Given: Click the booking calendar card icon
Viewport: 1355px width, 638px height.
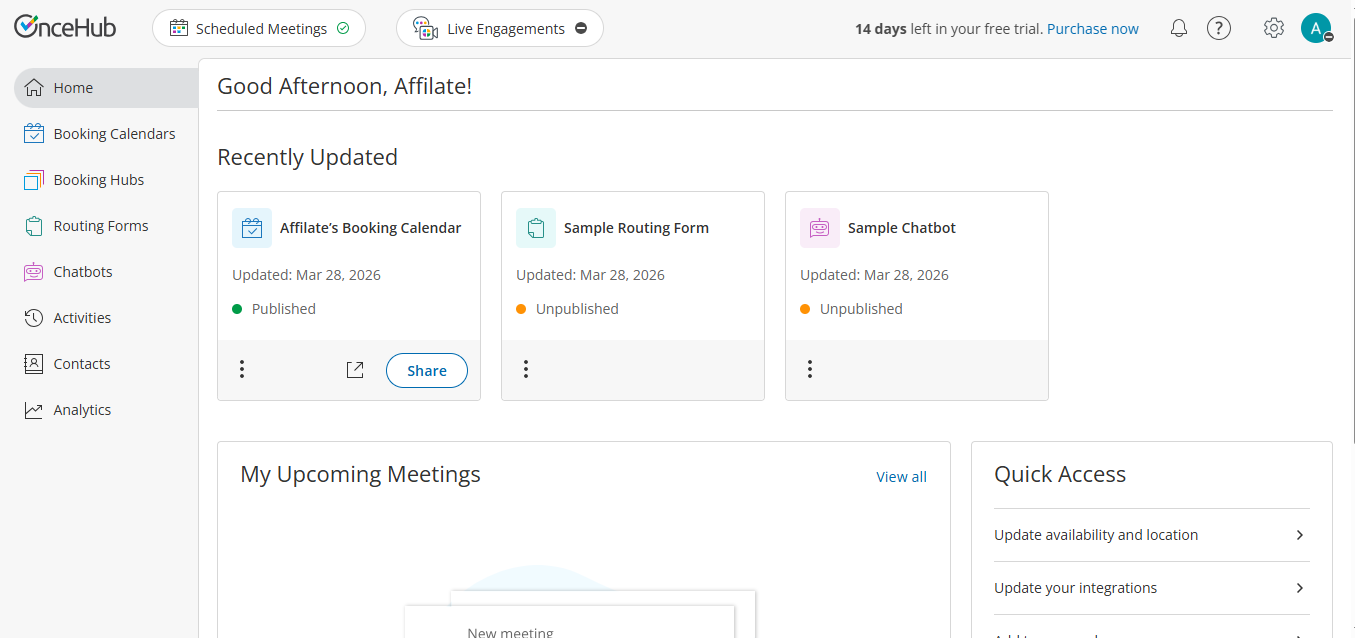Looking at the screenshot, I should click(x=252, y=228).
